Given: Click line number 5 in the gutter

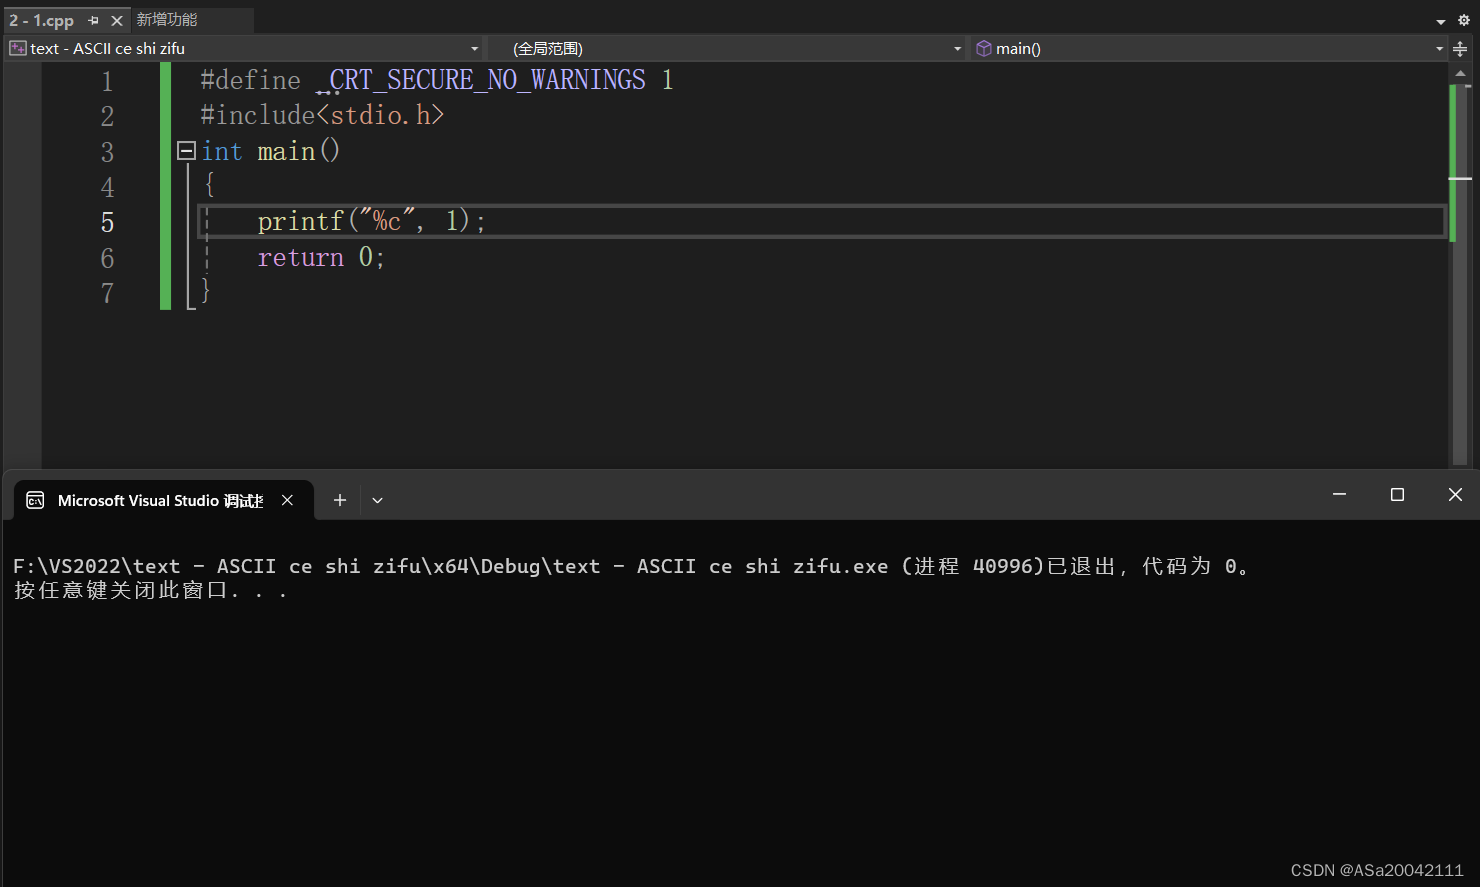Looking at the screenshot, I should tap(107, 222).
